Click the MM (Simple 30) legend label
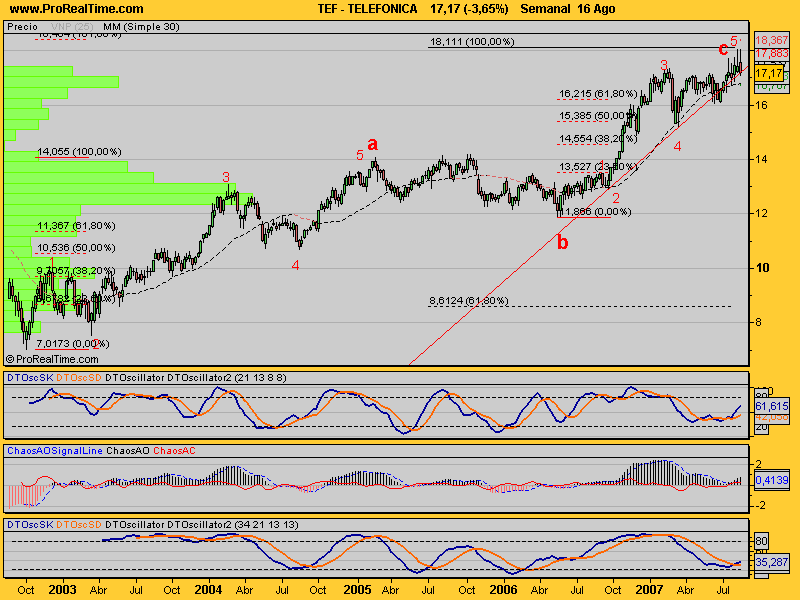 point(141,27)
